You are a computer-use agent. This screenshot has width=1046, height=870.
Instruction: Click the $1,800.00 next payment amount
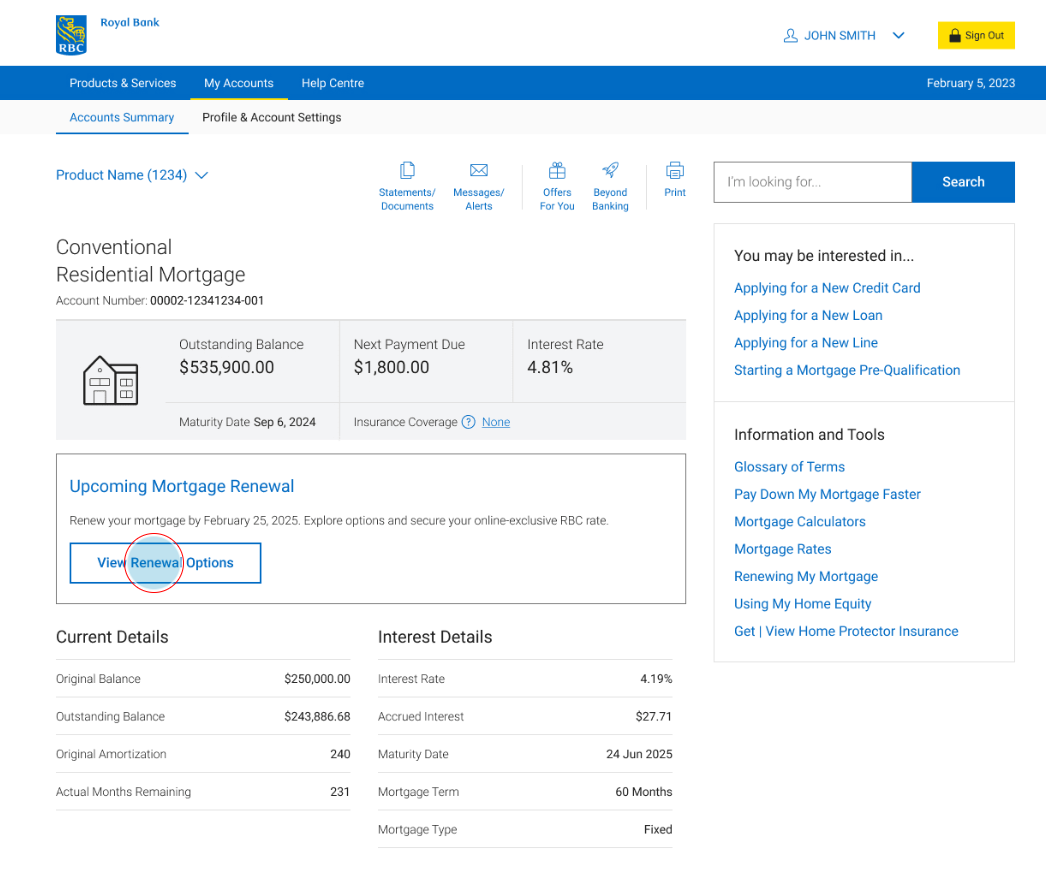(392, 367)
